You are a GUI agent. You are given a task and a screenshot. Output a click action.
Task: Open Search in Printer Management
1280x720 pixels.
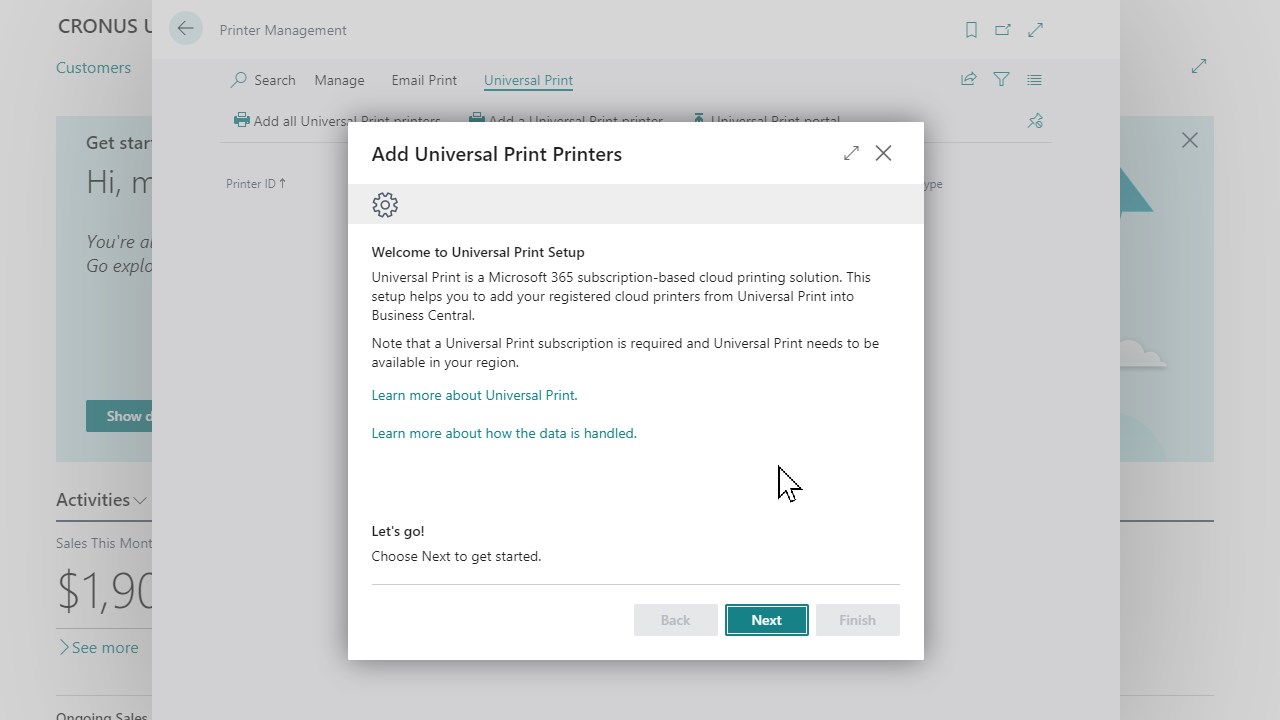(263, 80)
